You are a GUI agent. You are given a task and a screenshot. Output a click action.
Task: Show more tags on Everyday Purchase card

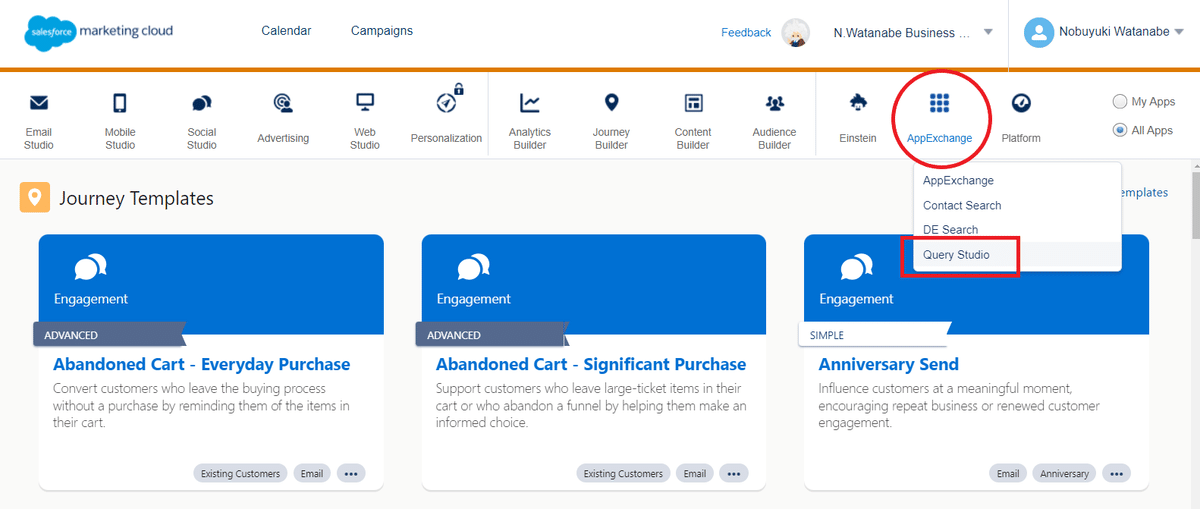[351, 473]
